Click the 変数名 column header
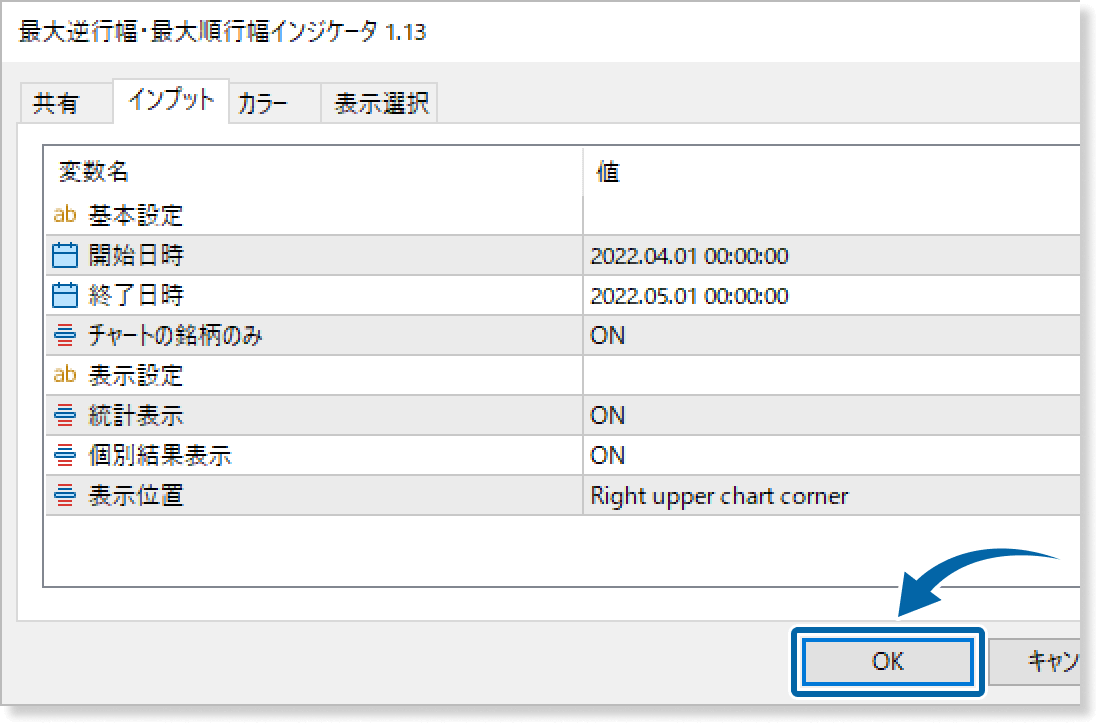 94,172
